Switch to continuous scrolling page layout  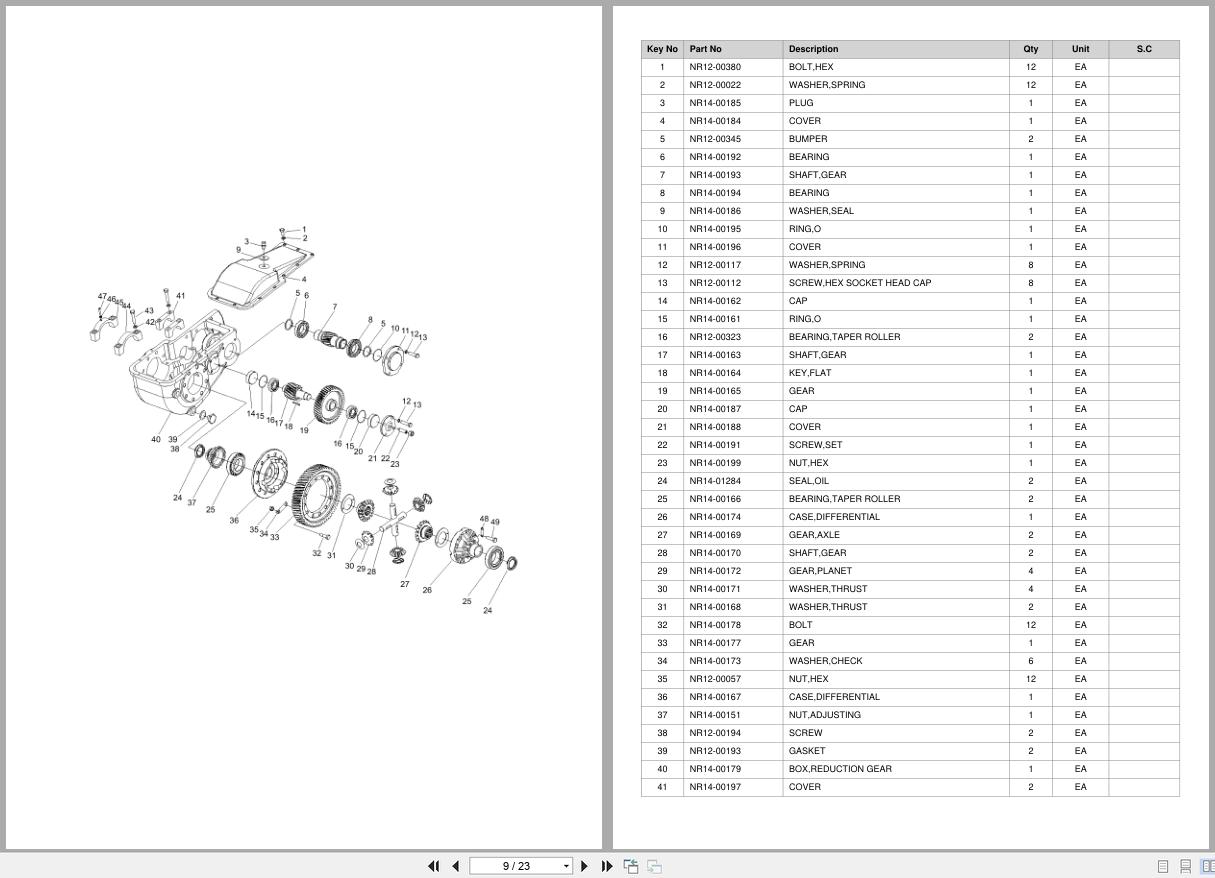click(1185, 866)
